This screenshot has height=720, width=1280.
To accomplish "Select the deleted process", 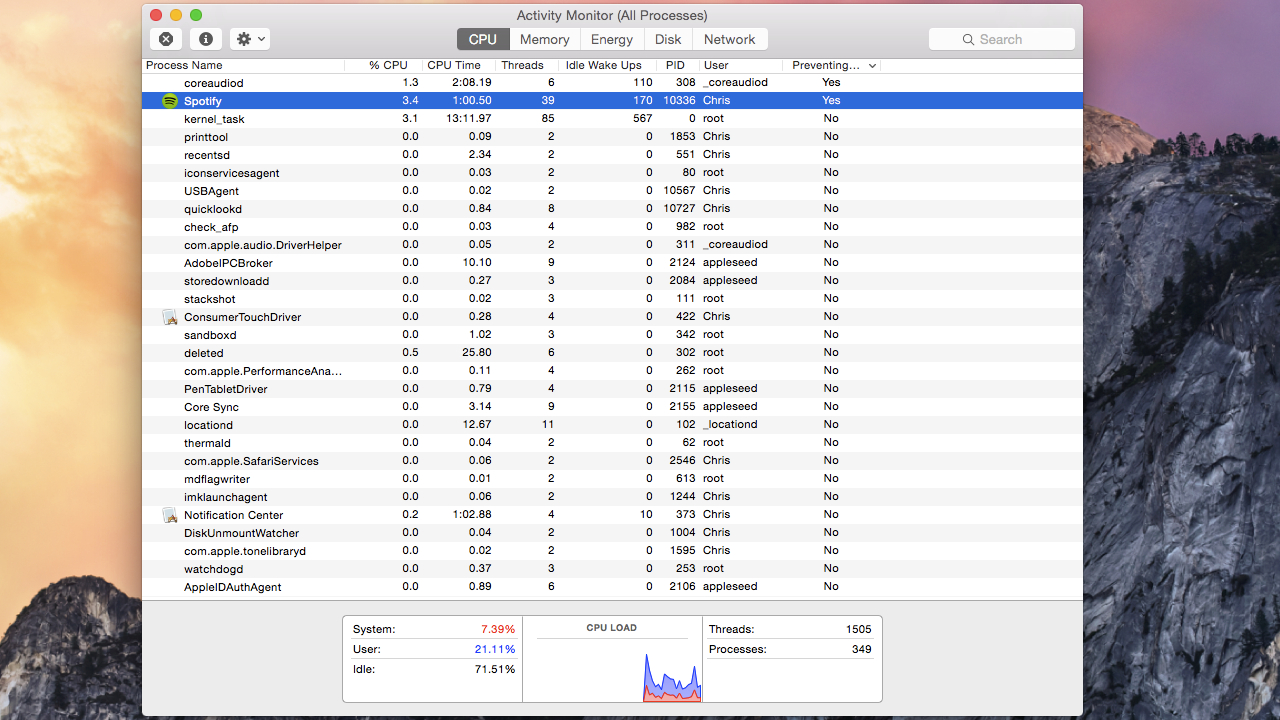I will pos(204,353).
